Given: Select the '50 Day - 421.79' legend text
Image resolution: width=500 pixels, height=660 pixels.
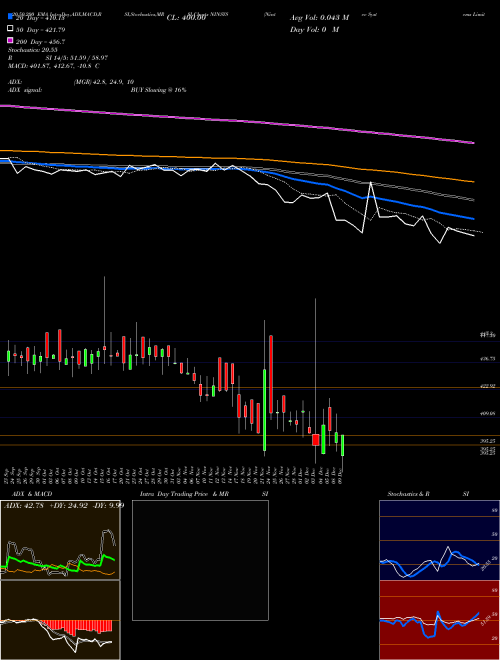Looking at the screenshot, I should point(41,30).
